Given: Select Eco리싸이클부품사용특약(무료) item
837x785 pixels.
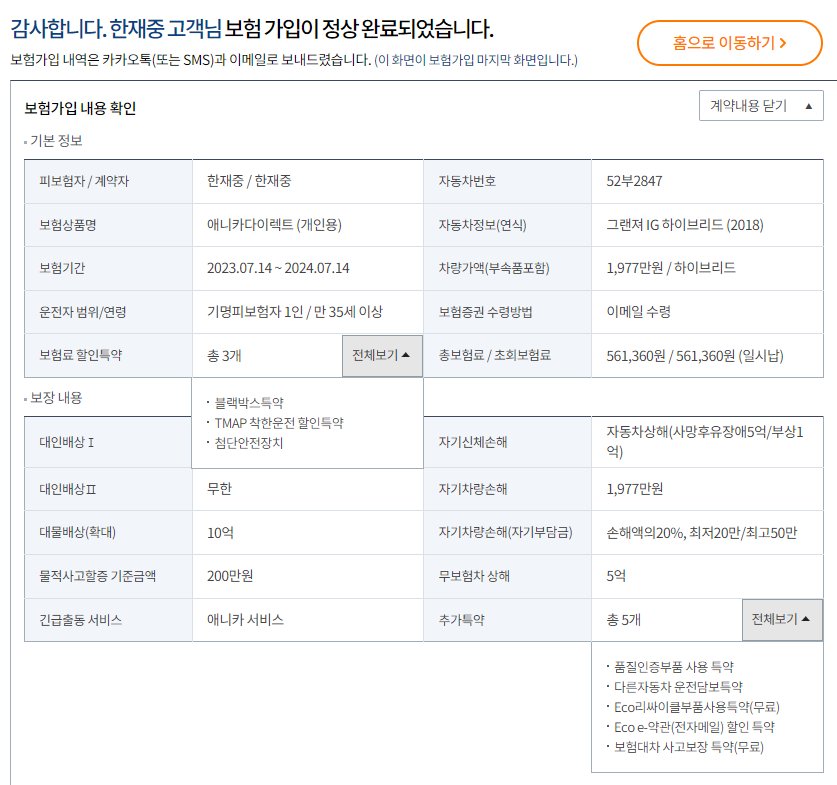Looking at the screenshot, I should click(688, 707).
